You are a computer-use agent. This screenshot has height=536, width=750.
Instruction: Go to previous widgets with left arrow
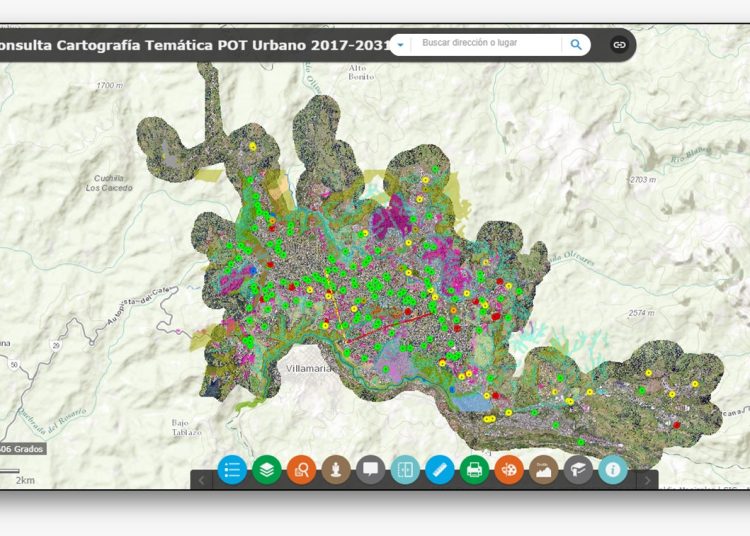pos(201,480)
